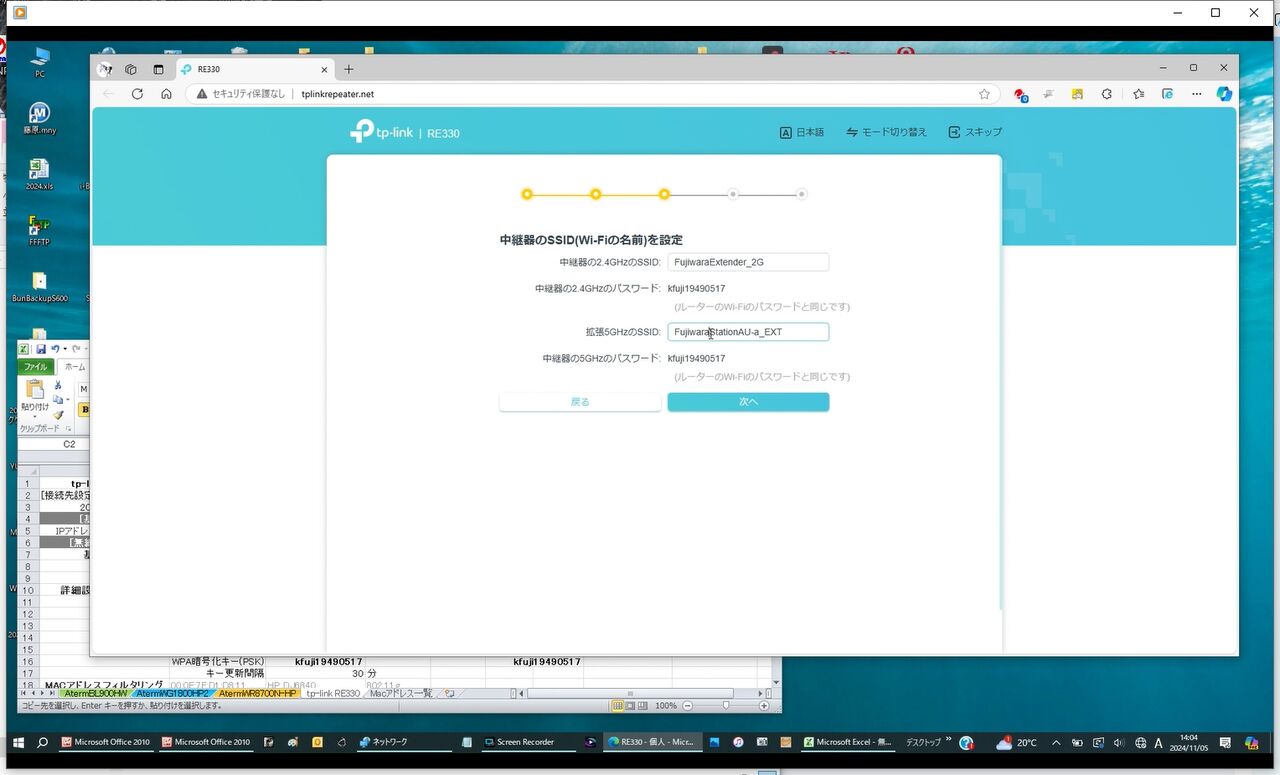Switch to the AtermBL900HW sheet tab
The height and width of the screenshot is (775, 1280).
[95, 693]
